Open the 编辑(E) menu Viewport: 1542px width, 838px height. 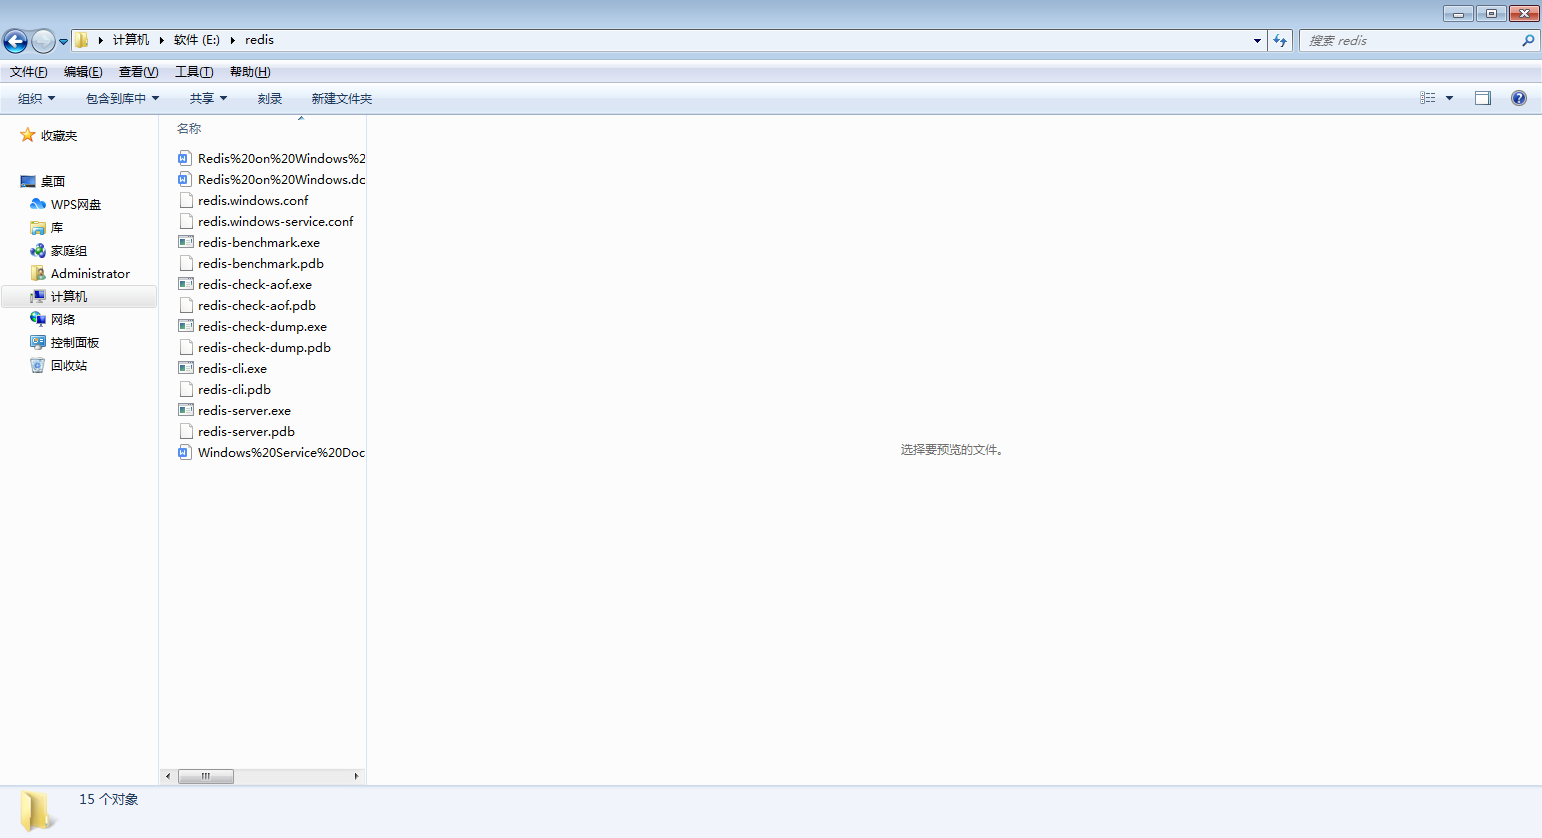click(x=83, y=72)
